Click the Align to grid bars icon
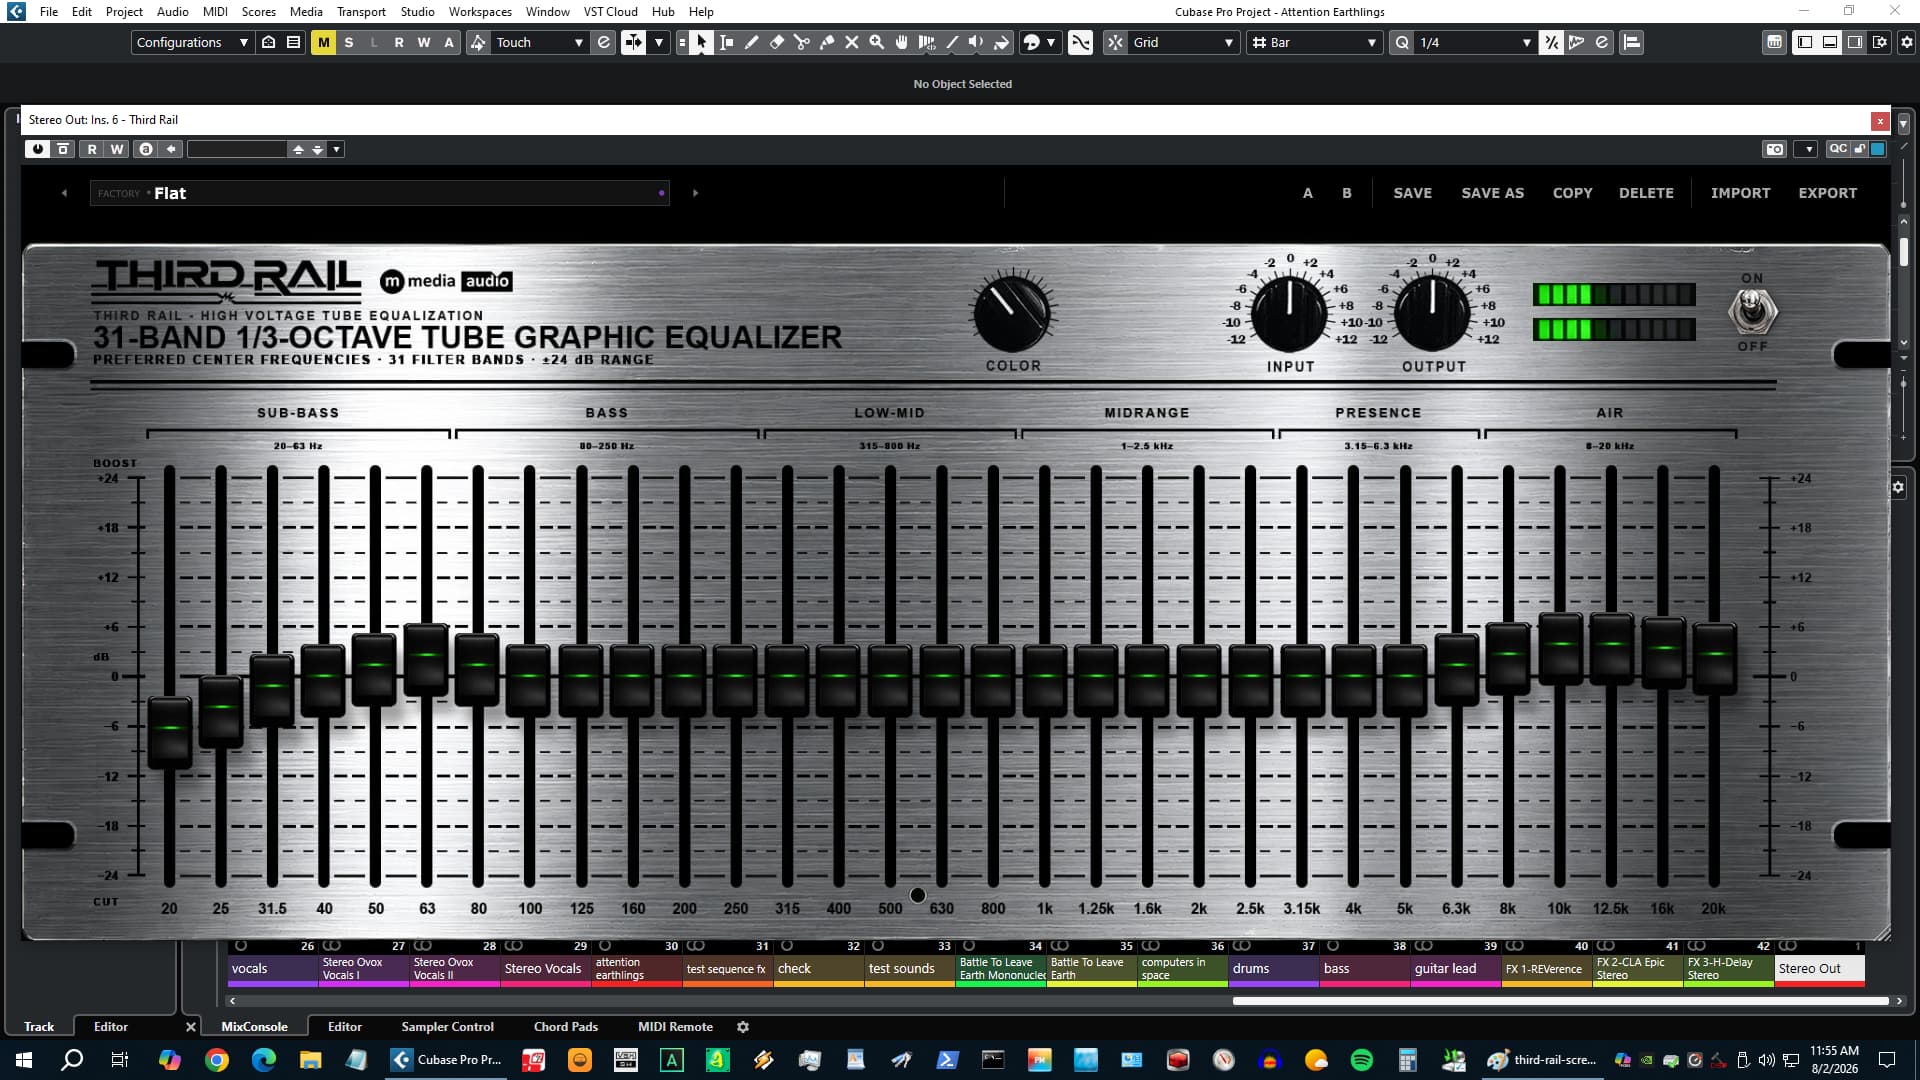The width and height of the screenshot is (1920, 1080). pyautogui.click(x=1631, y=42)
